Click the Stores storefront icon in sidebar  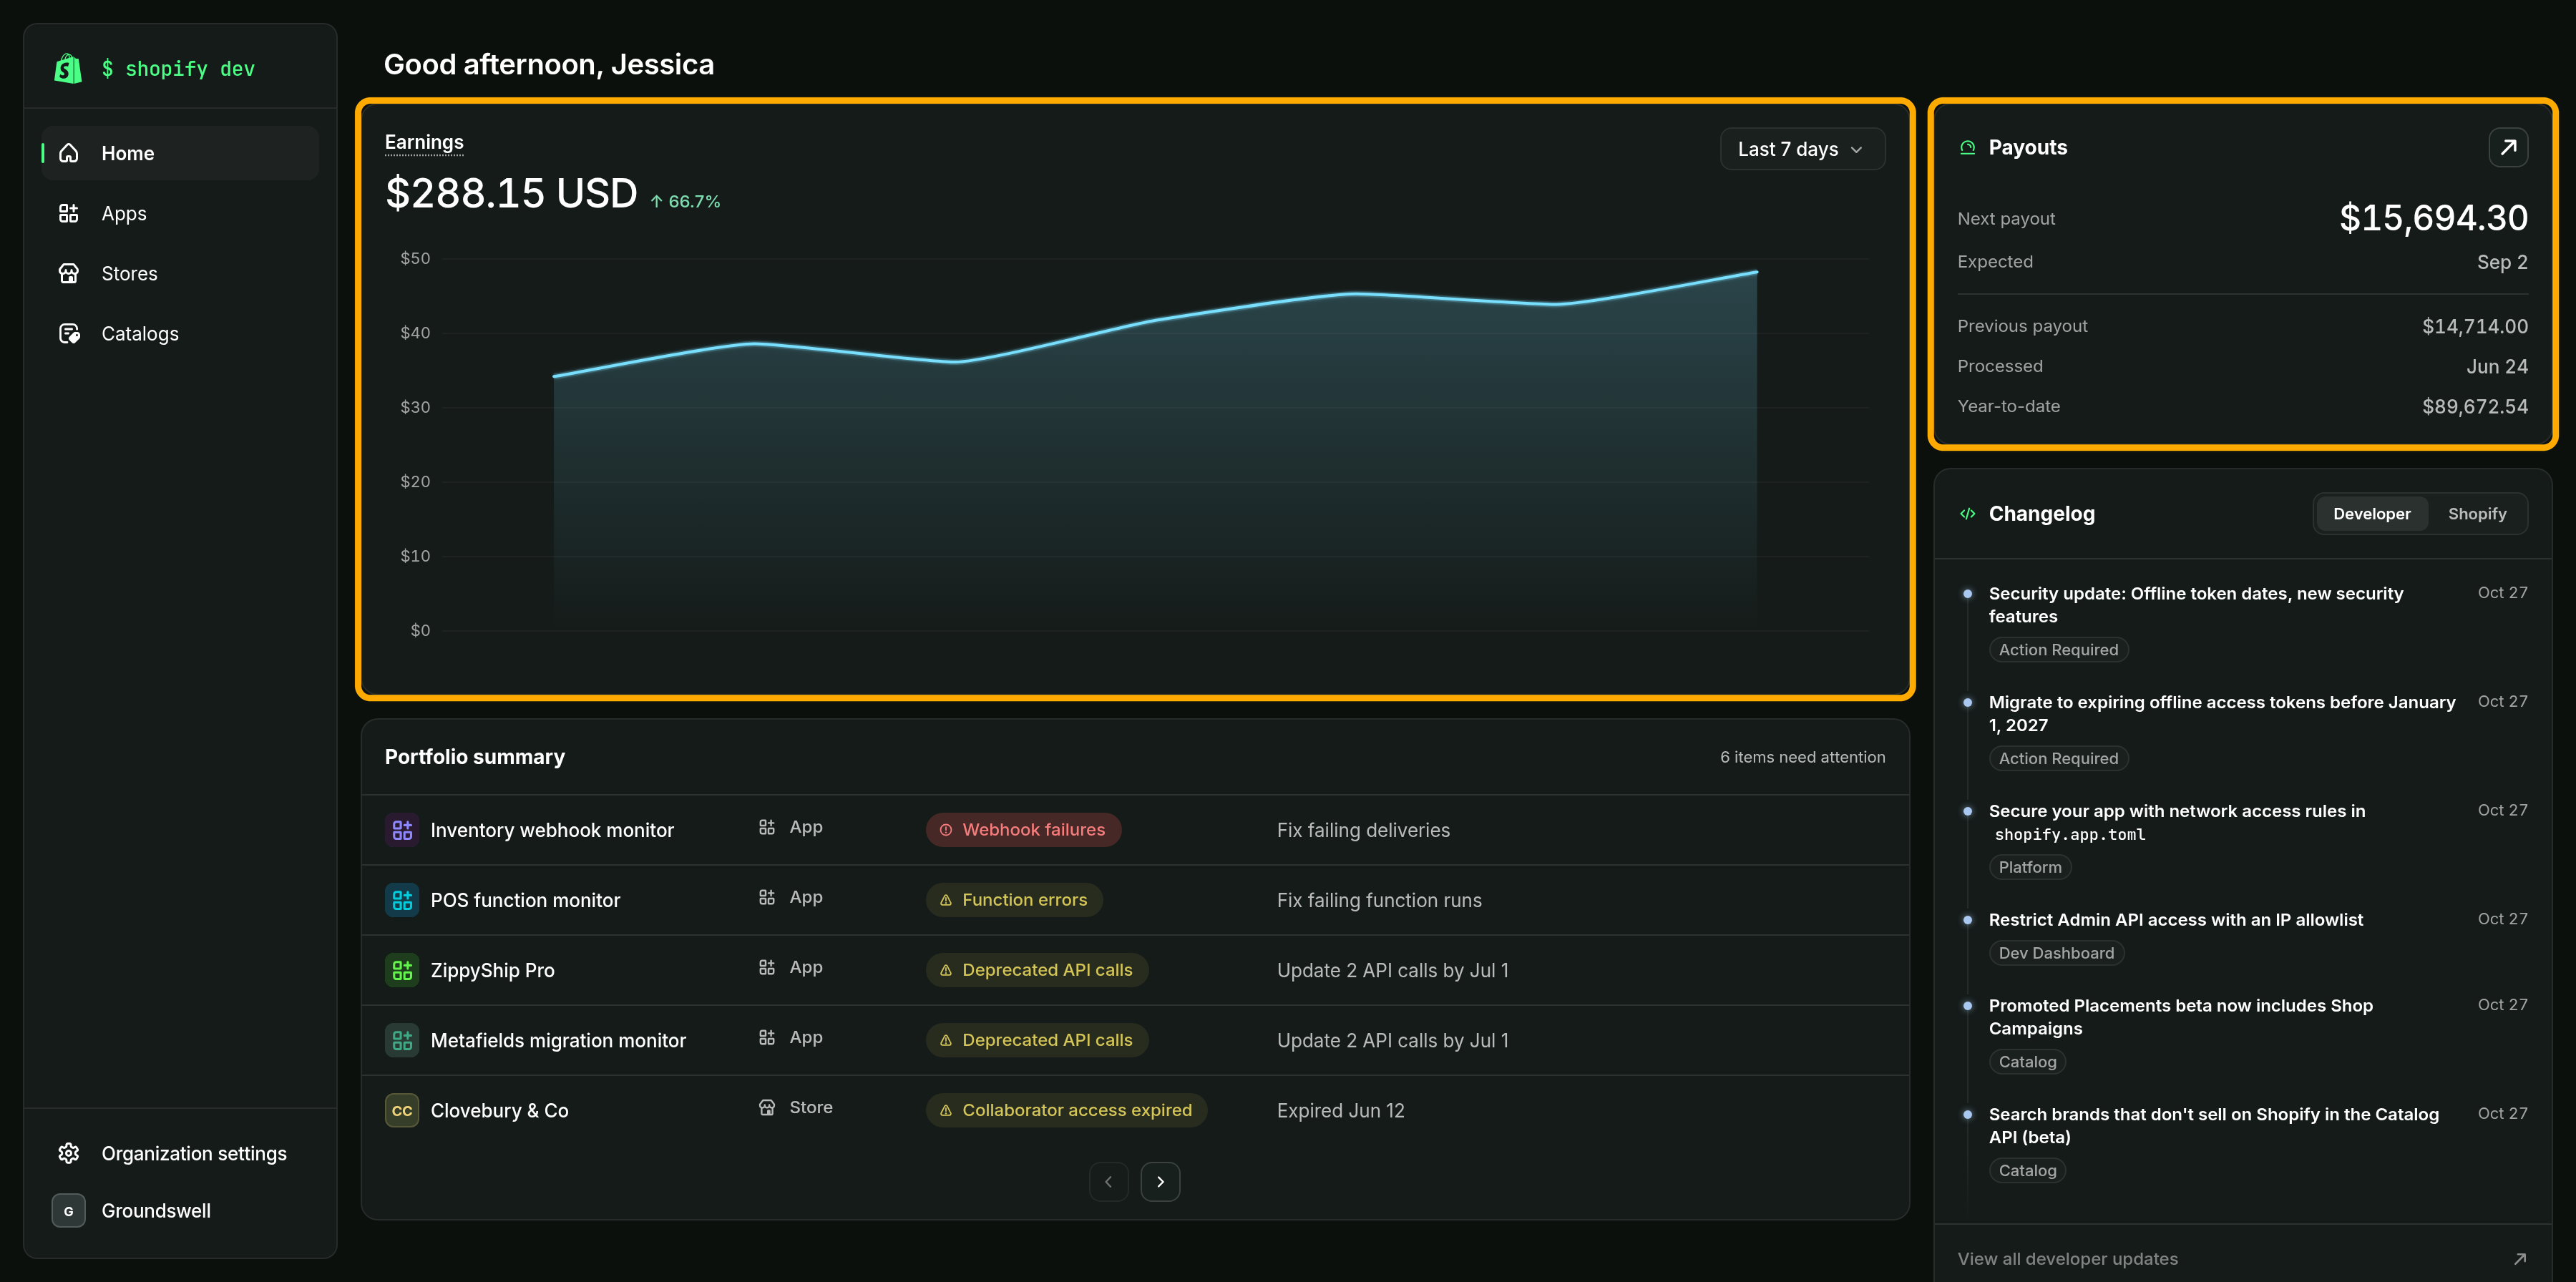point(69,273)
